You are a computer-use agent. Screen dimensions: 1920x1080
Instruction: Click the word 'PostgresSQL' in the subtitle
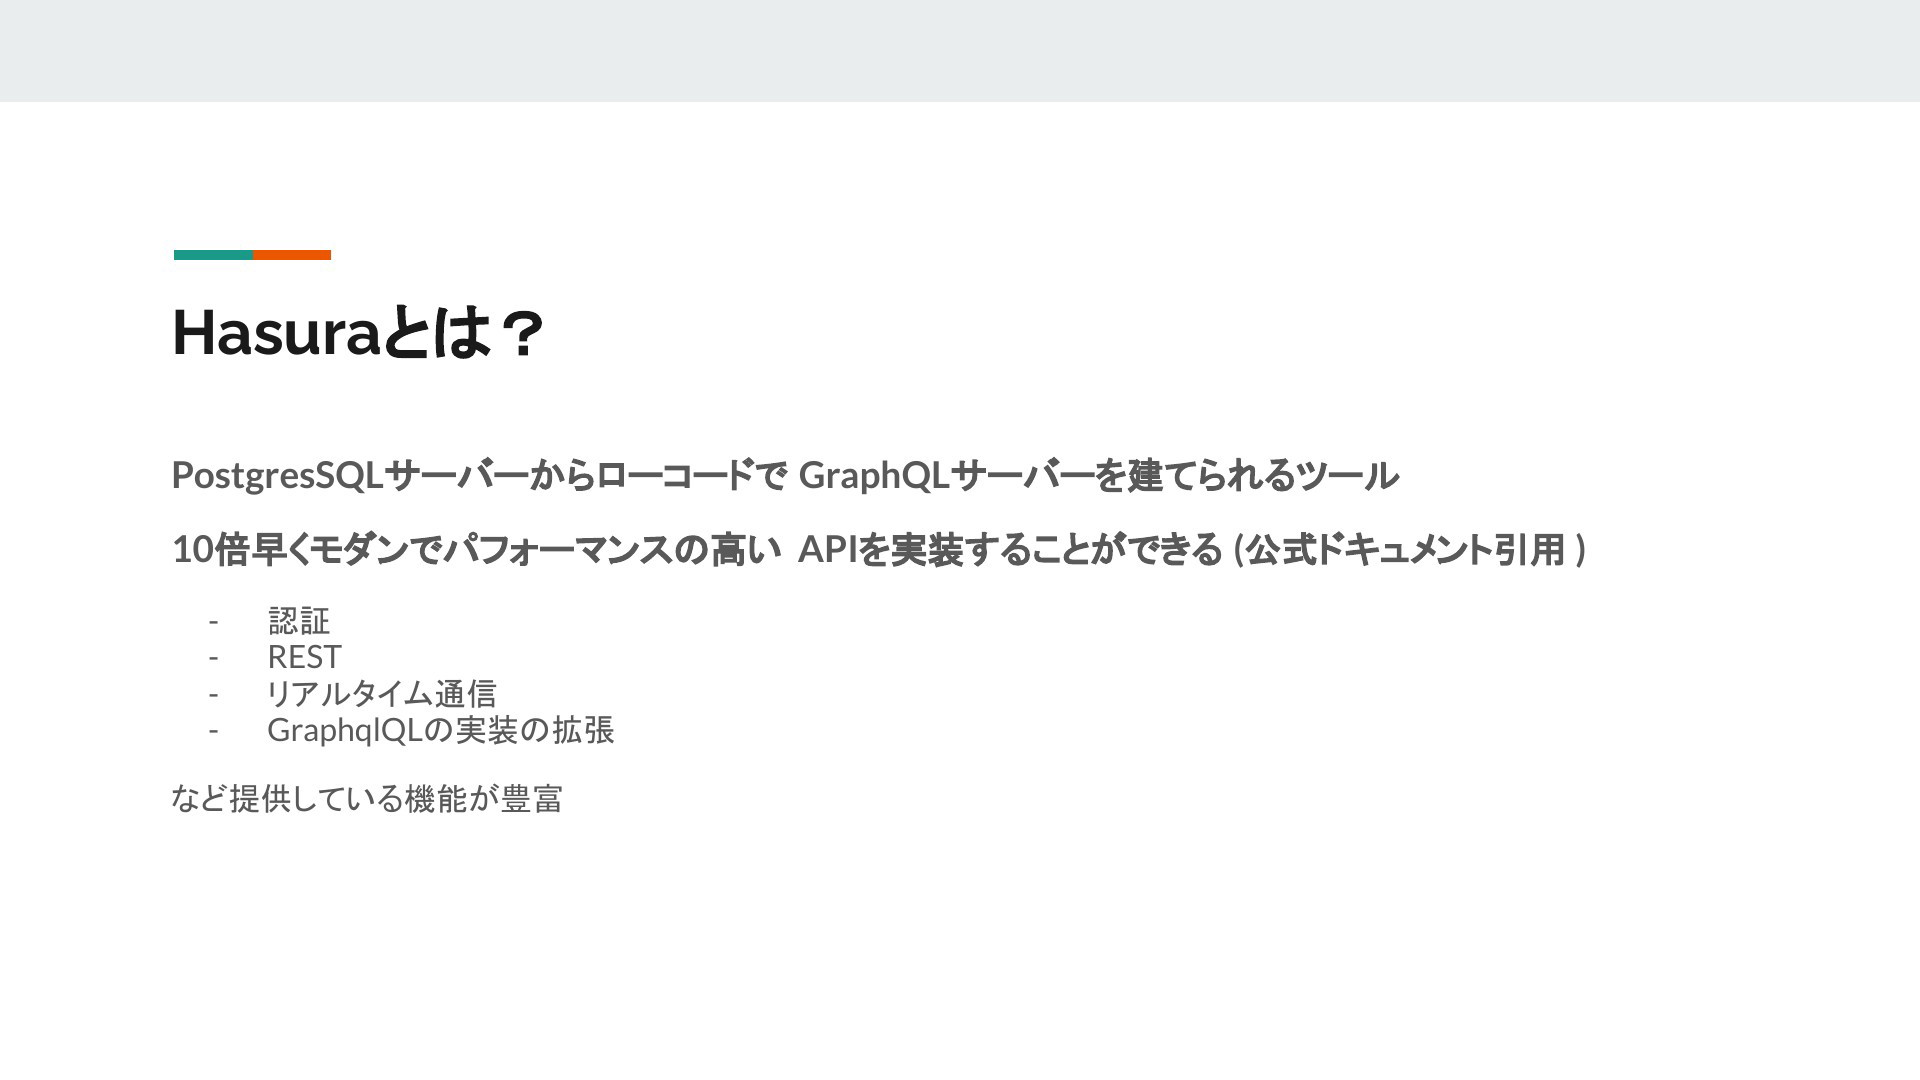point(278,476)
